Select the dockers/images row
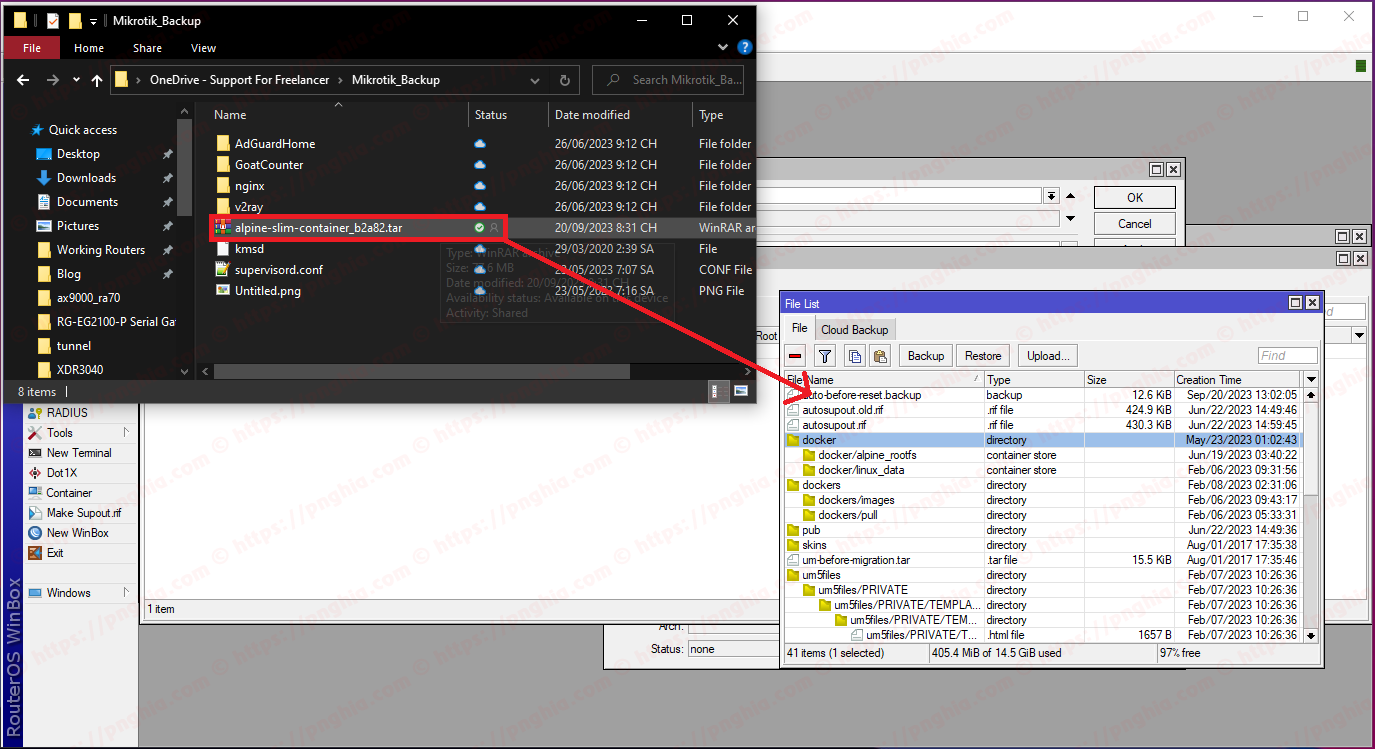The image size is (1375, 749). pyautogui.click(x=1043, y=500)
